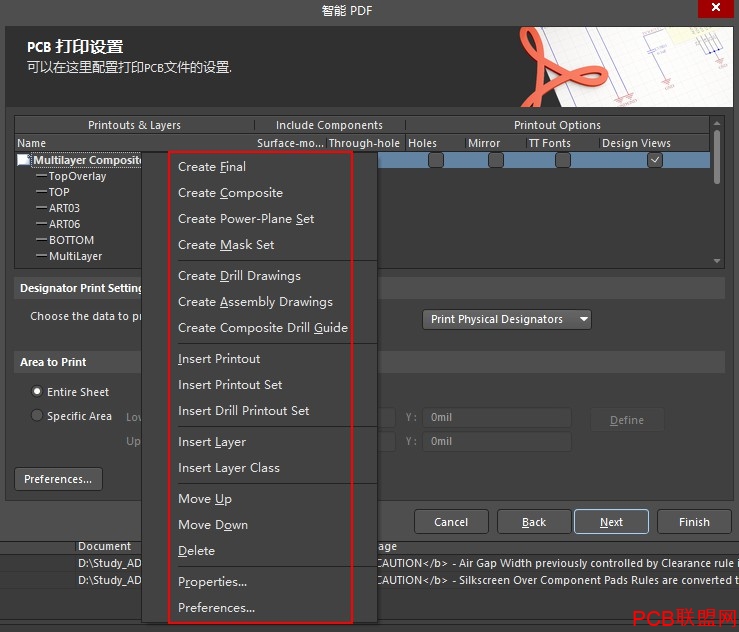
Task: Click the Design Views column header
Action: point(636,143)
